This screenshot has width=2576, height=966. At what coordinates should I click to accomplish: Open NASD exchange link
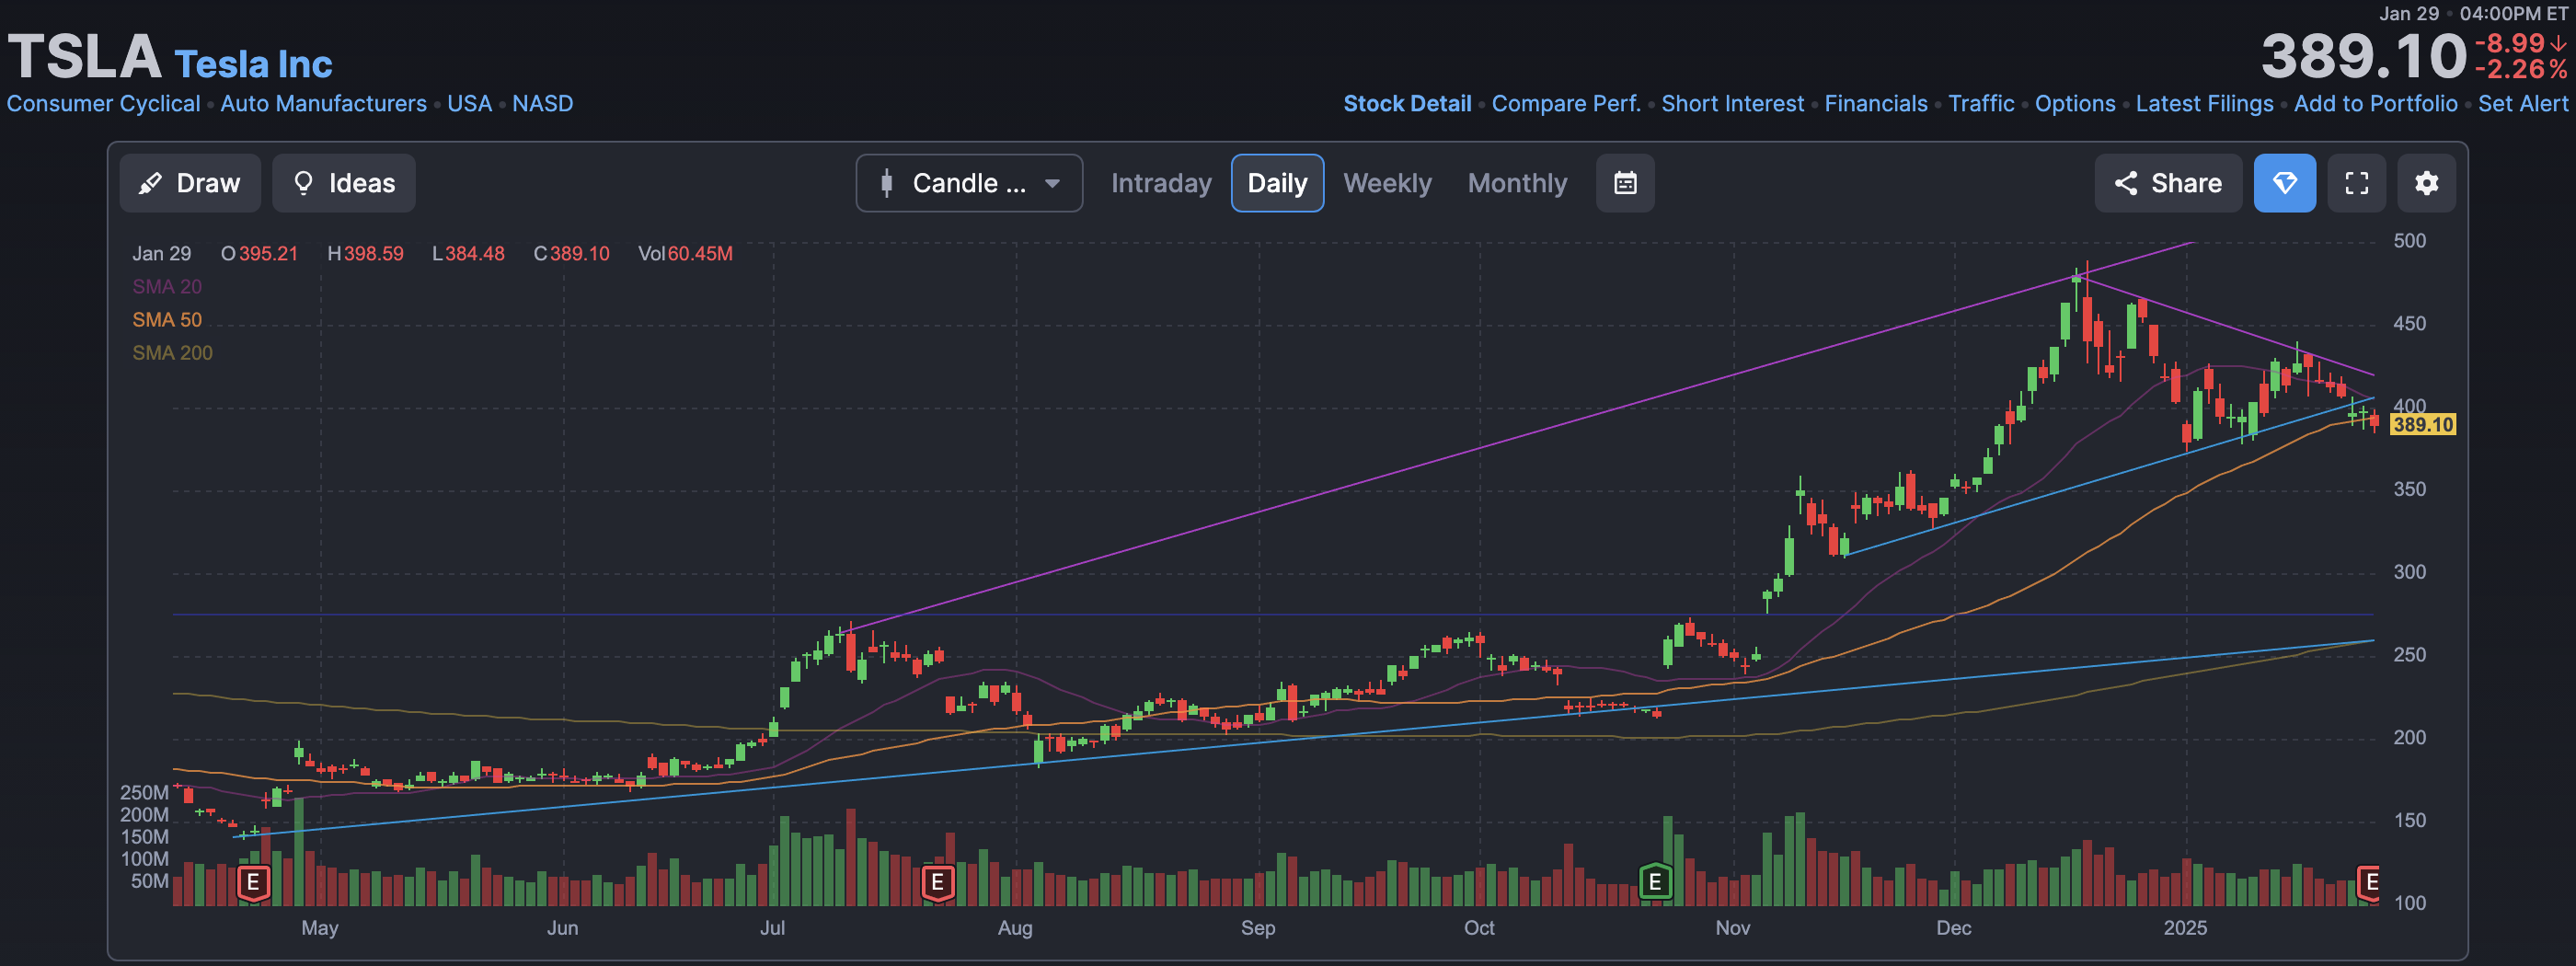(x=542, y=103)
